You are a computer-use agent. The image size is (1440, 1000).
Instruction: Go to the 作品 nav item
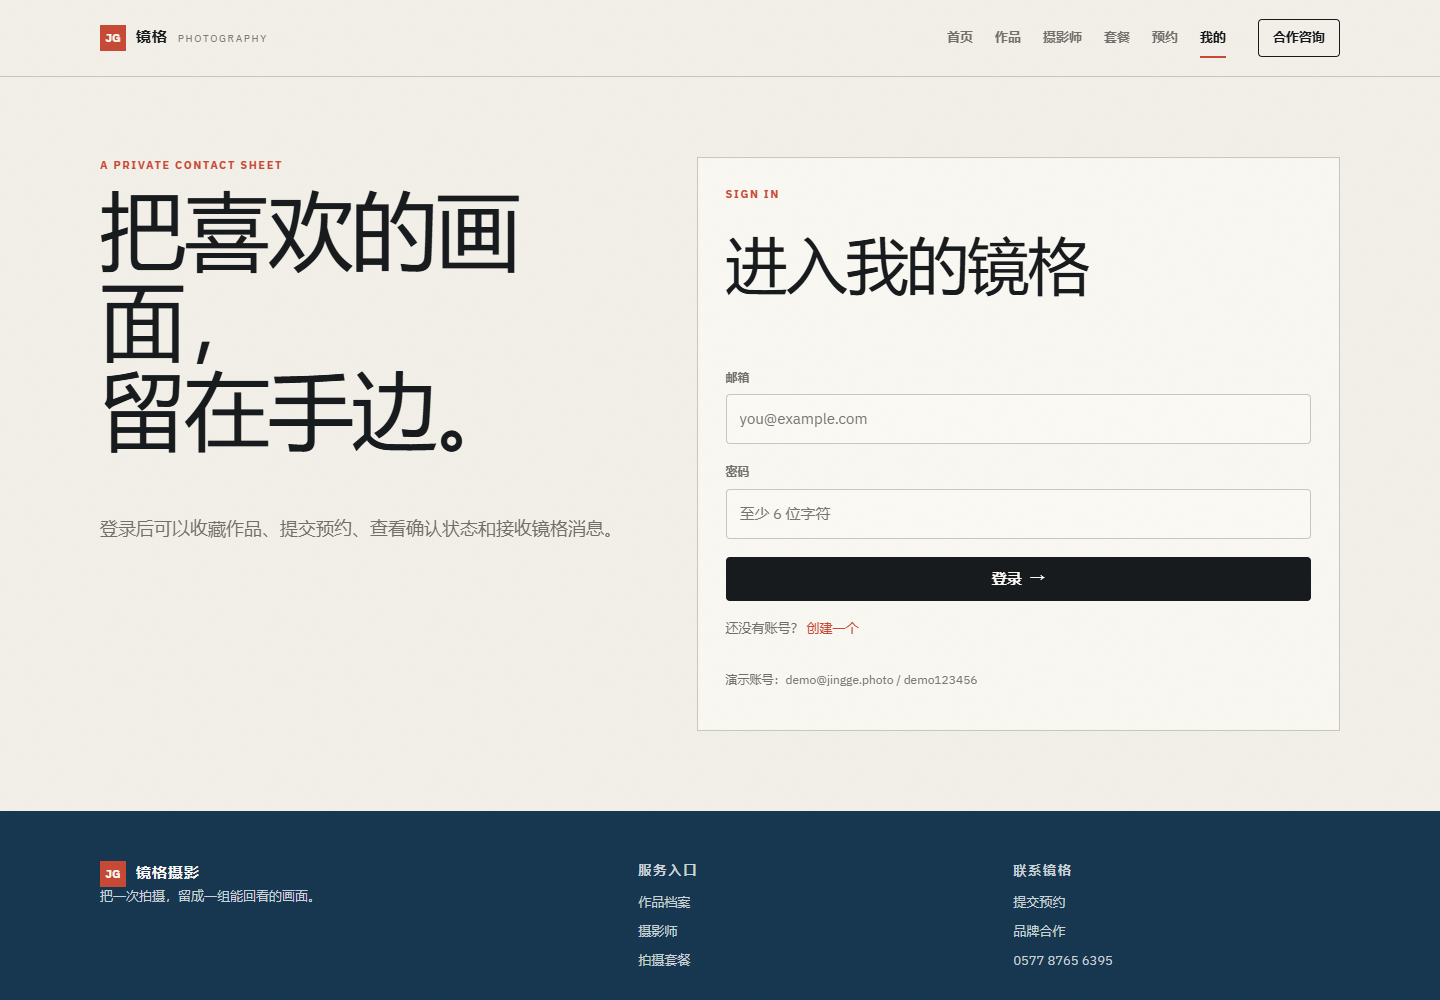tap(1008, 37)
